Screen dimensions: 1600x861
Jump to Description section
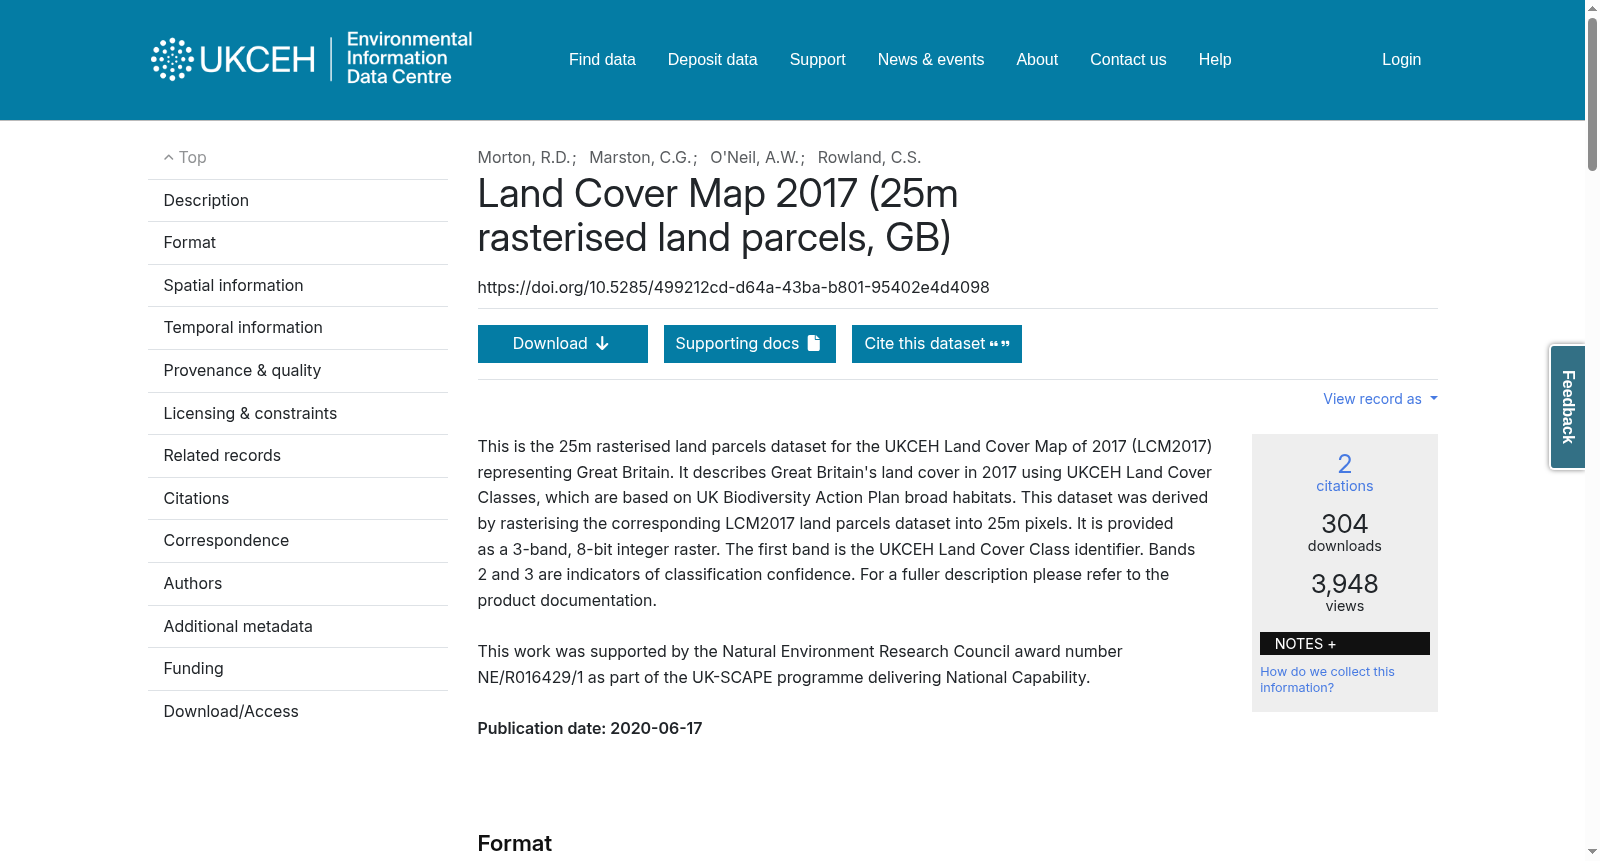point(298,201)
